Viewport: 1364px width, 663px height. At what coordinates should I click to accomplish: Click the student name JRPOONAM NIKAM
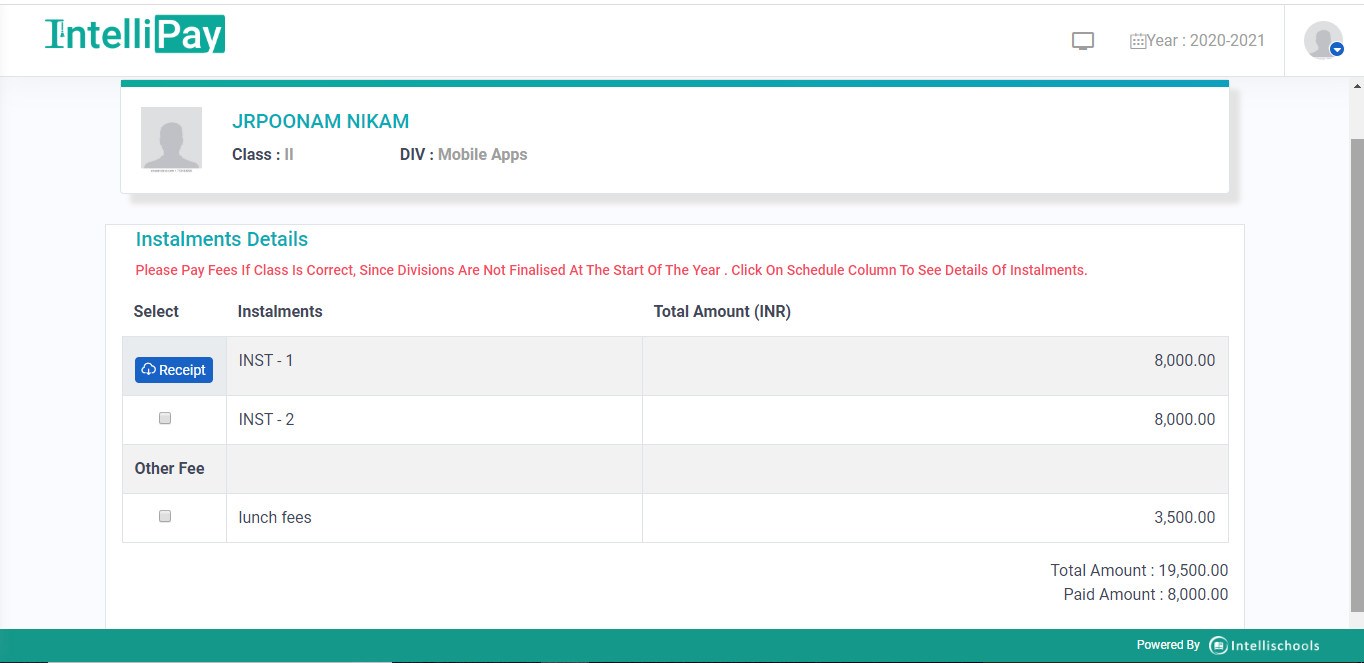pos(320,122)
